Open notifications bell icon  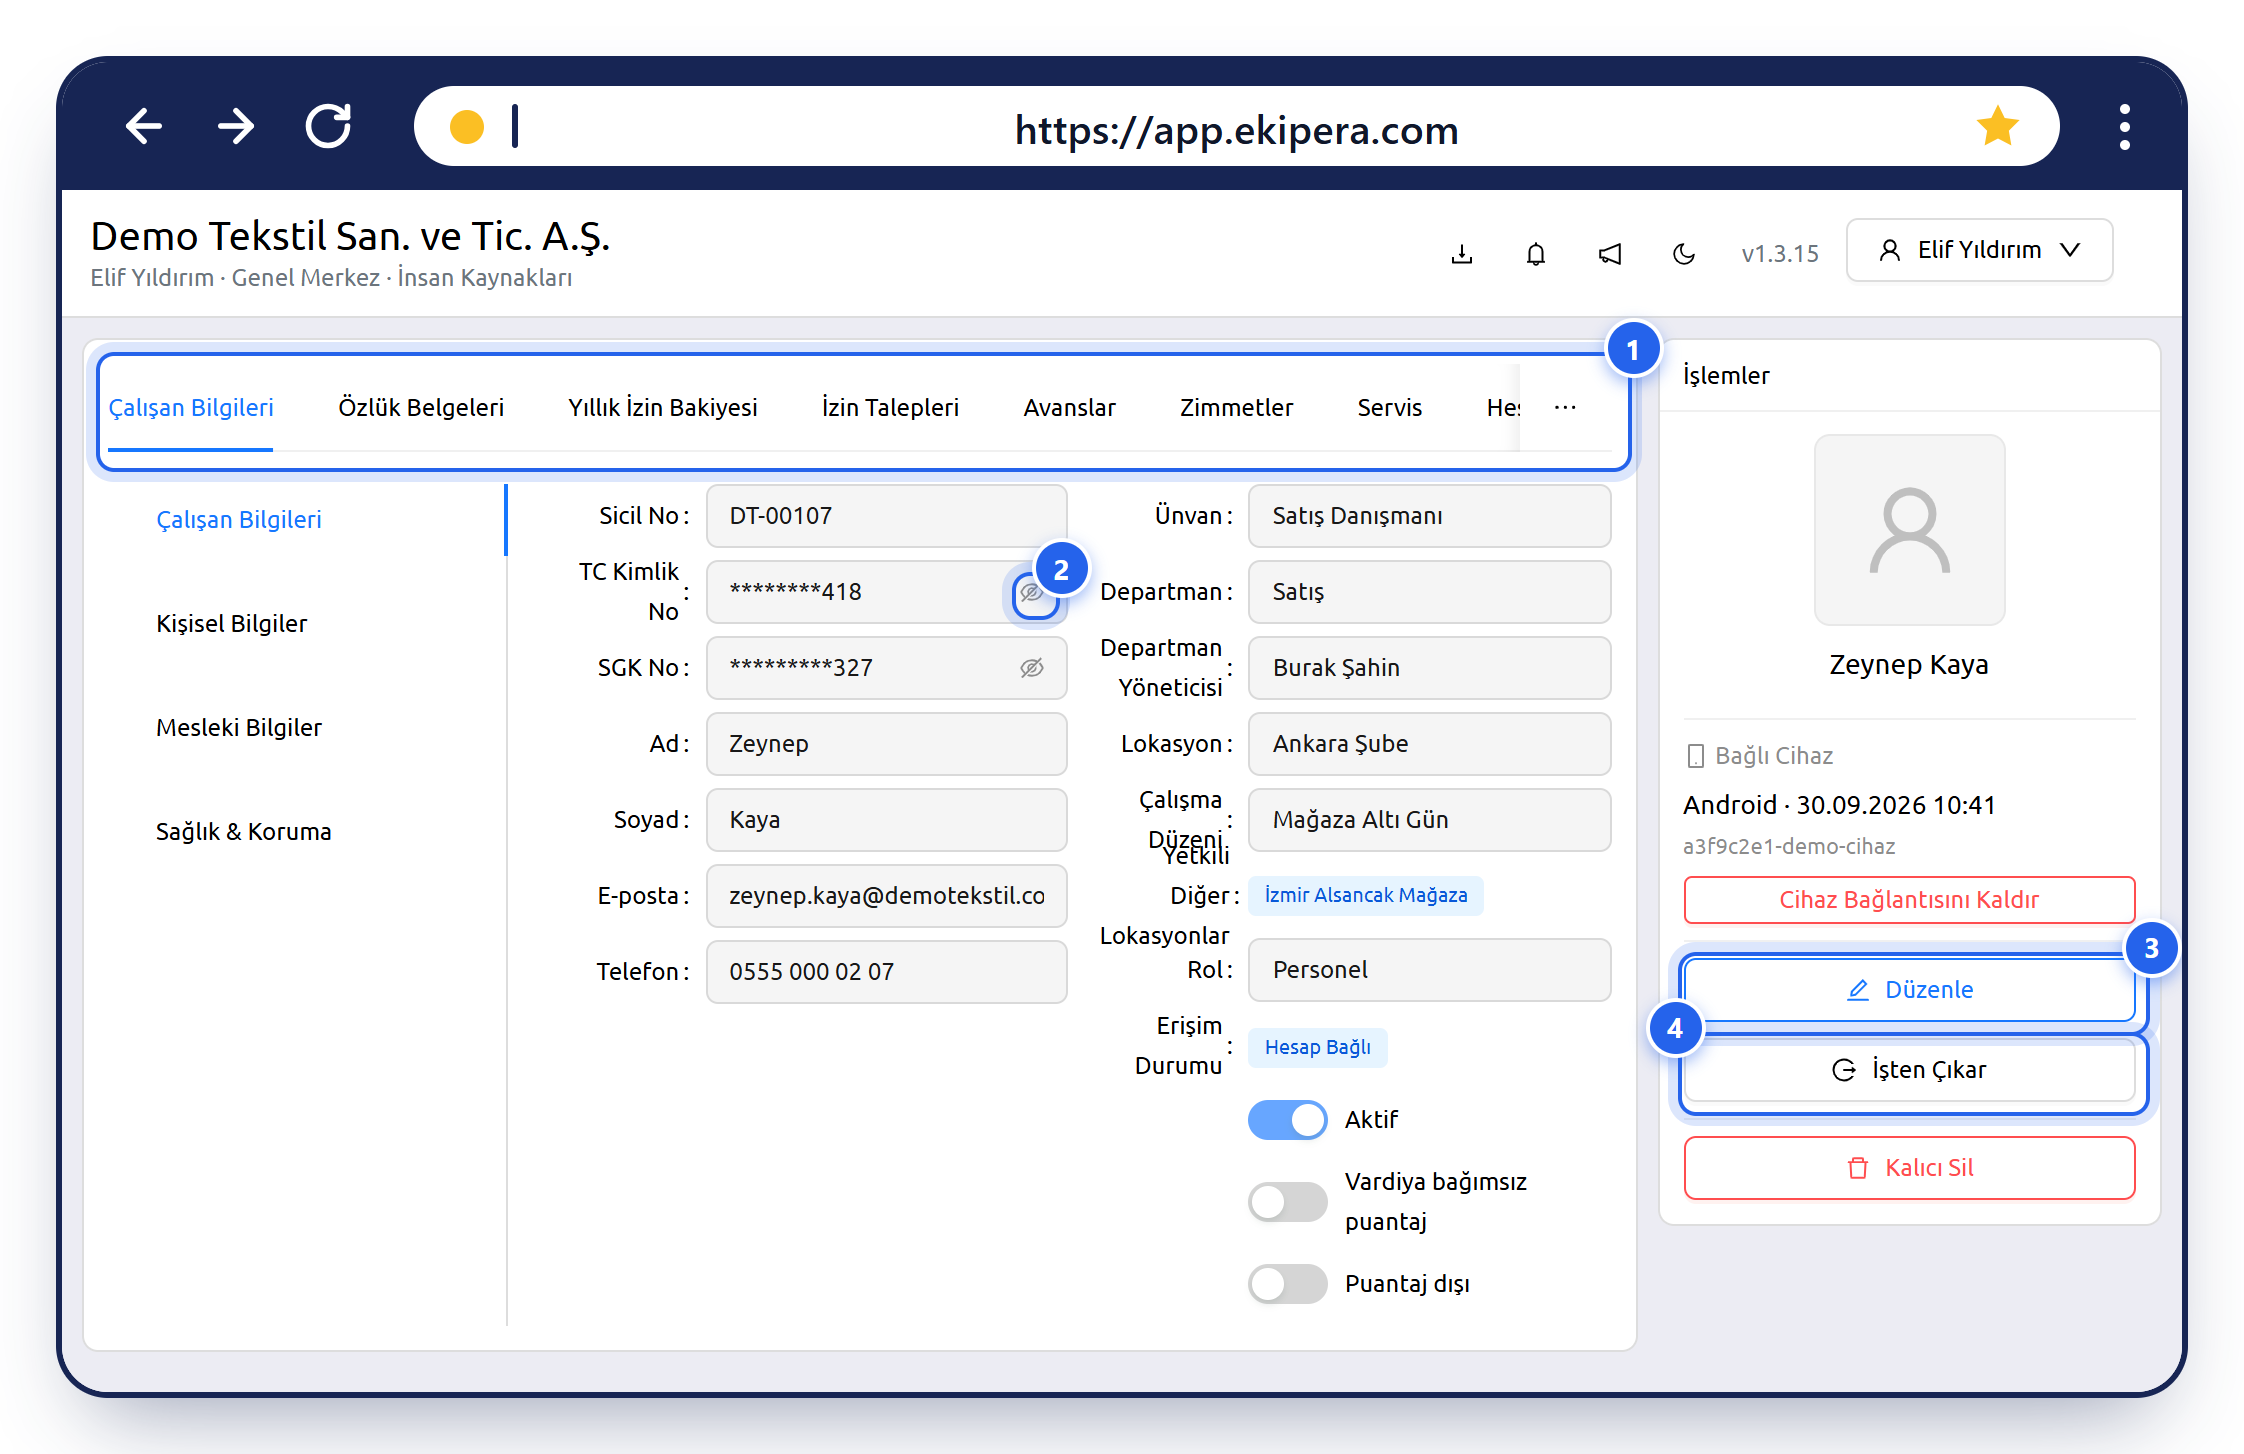click(x=1536, y=254)
